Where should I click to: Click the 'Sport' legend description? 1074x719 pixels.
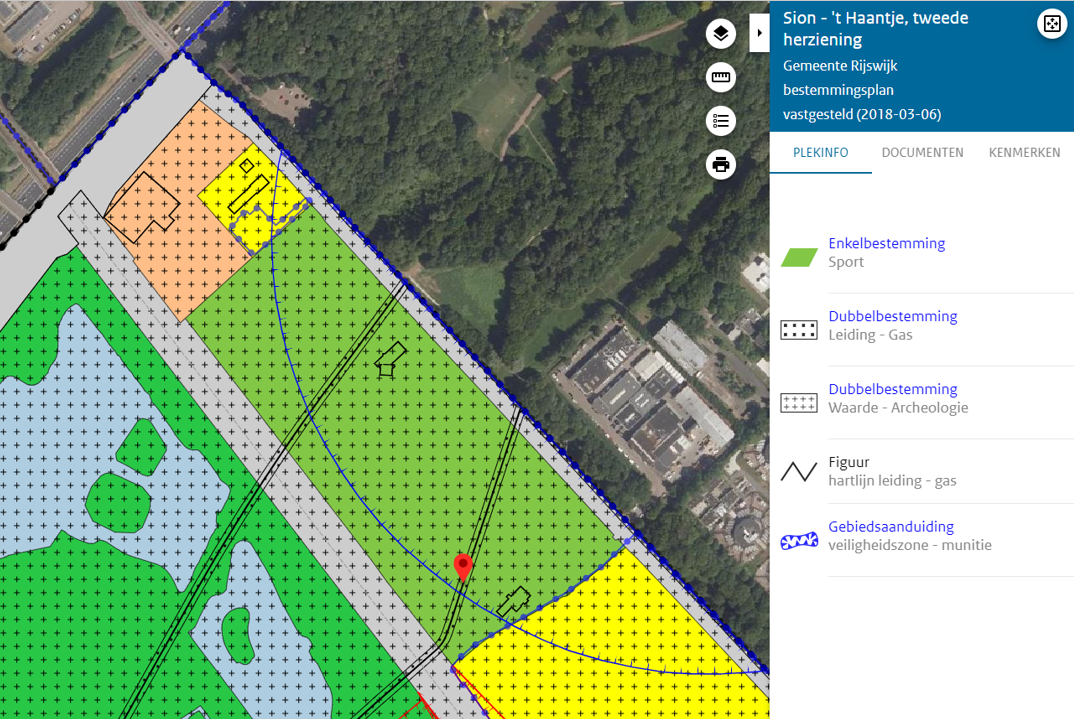(846, 262)
